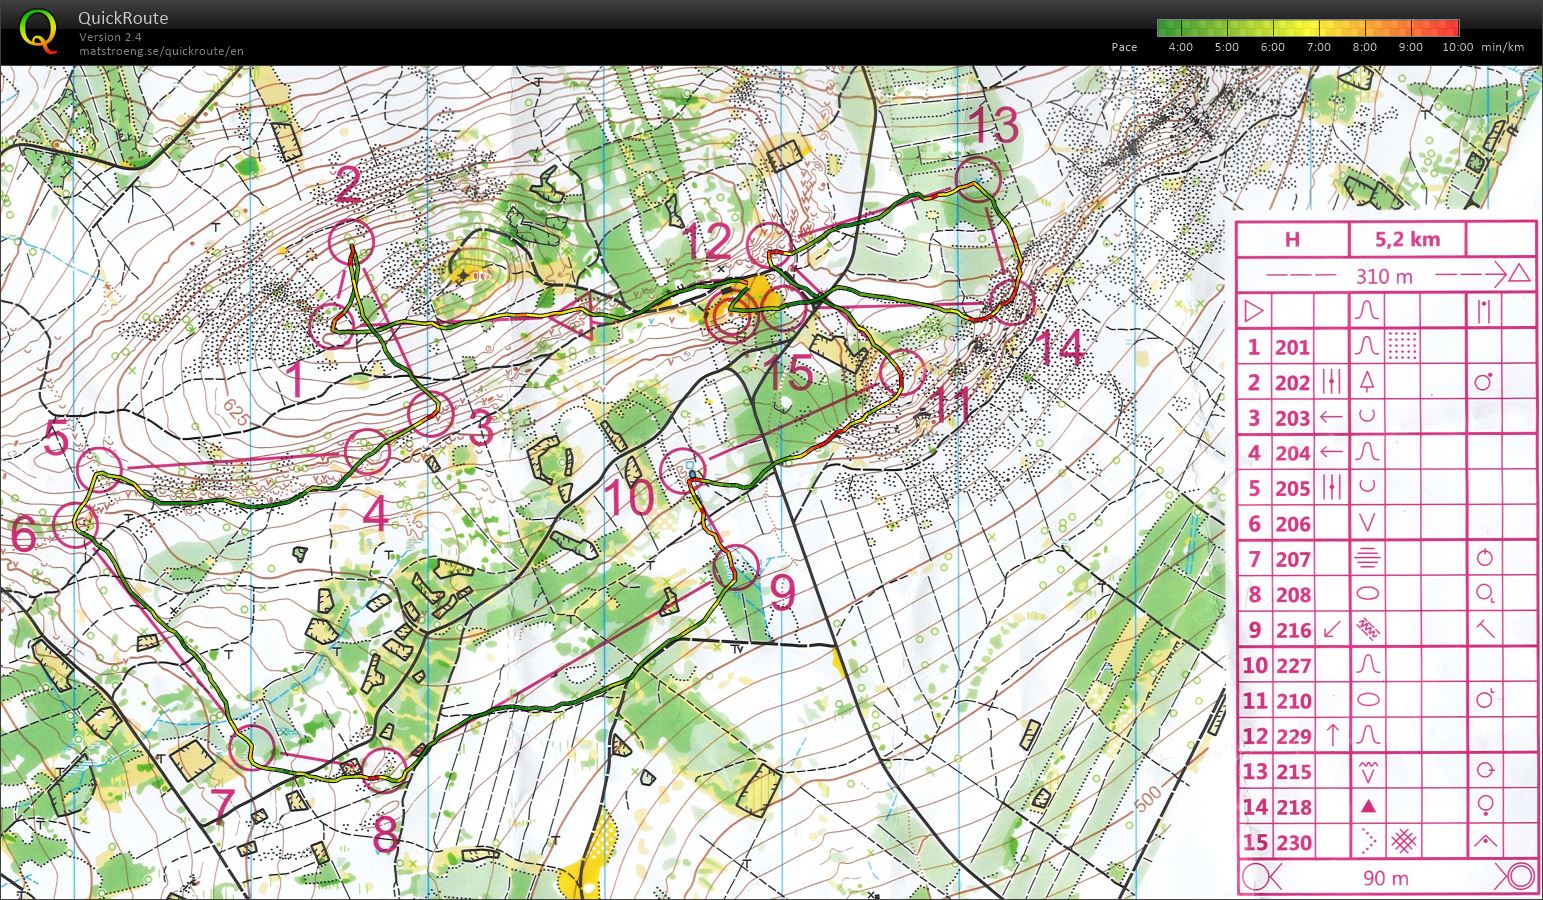The image size is (1543, 900).
Task: Click control code 207 in the table
Action: click(1292, 559)
